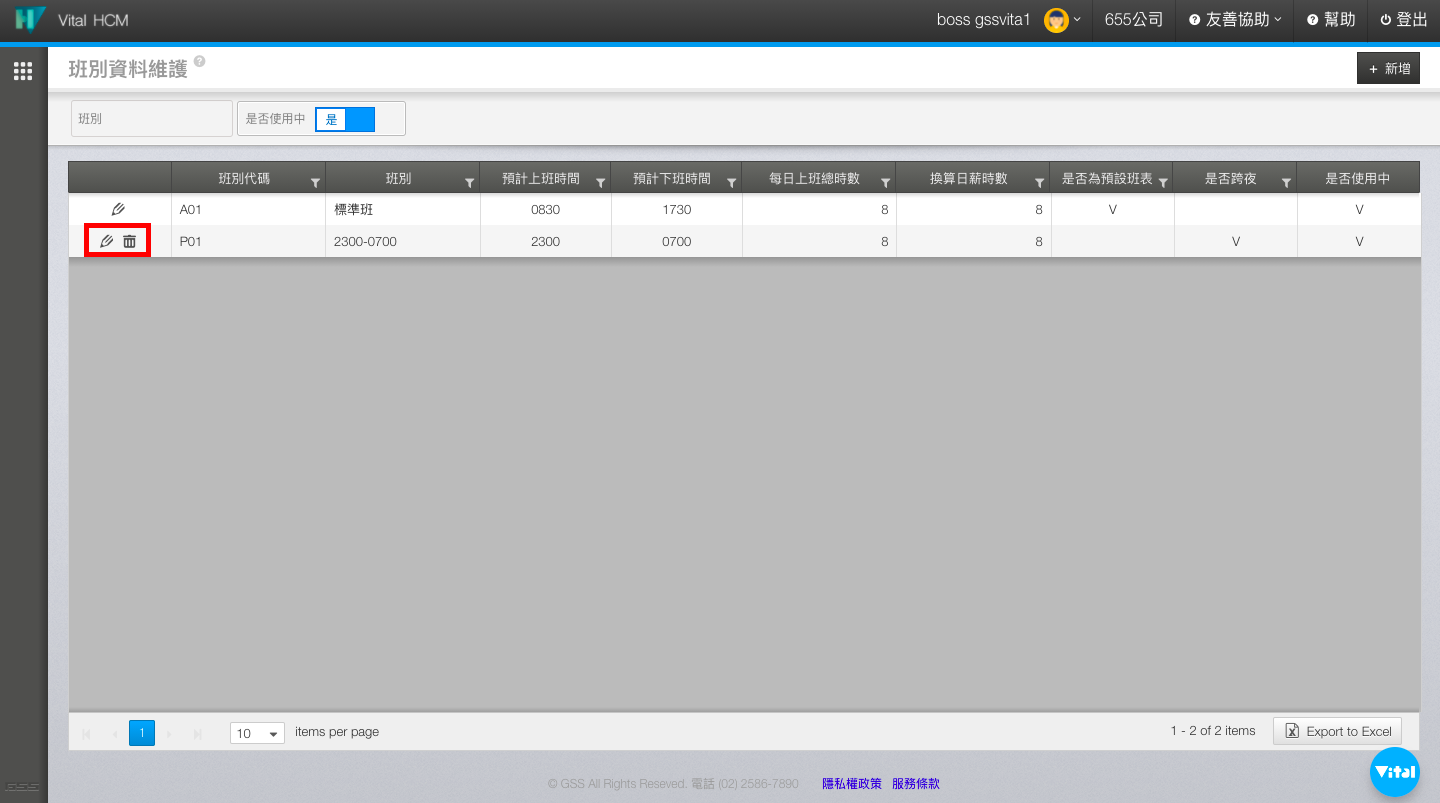
Task: Open the 隱私權政策 link
Action: point(851,784)
